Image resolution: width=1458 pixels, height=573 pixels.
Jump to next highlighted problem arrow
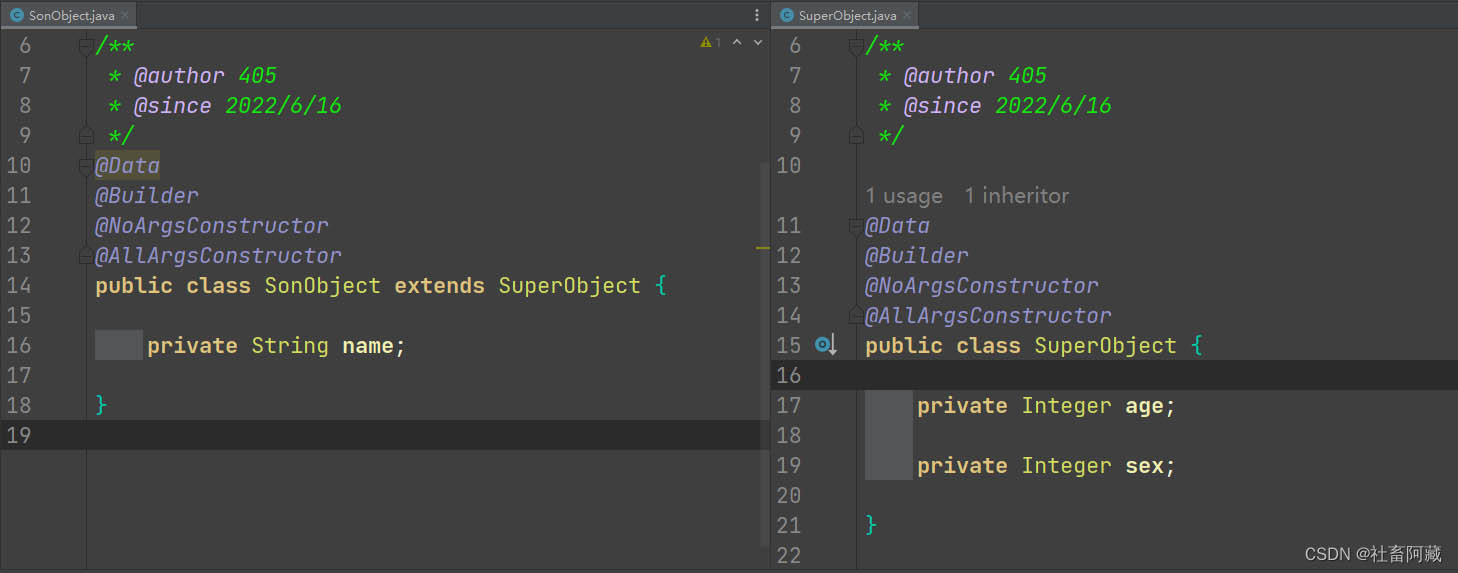757,43
